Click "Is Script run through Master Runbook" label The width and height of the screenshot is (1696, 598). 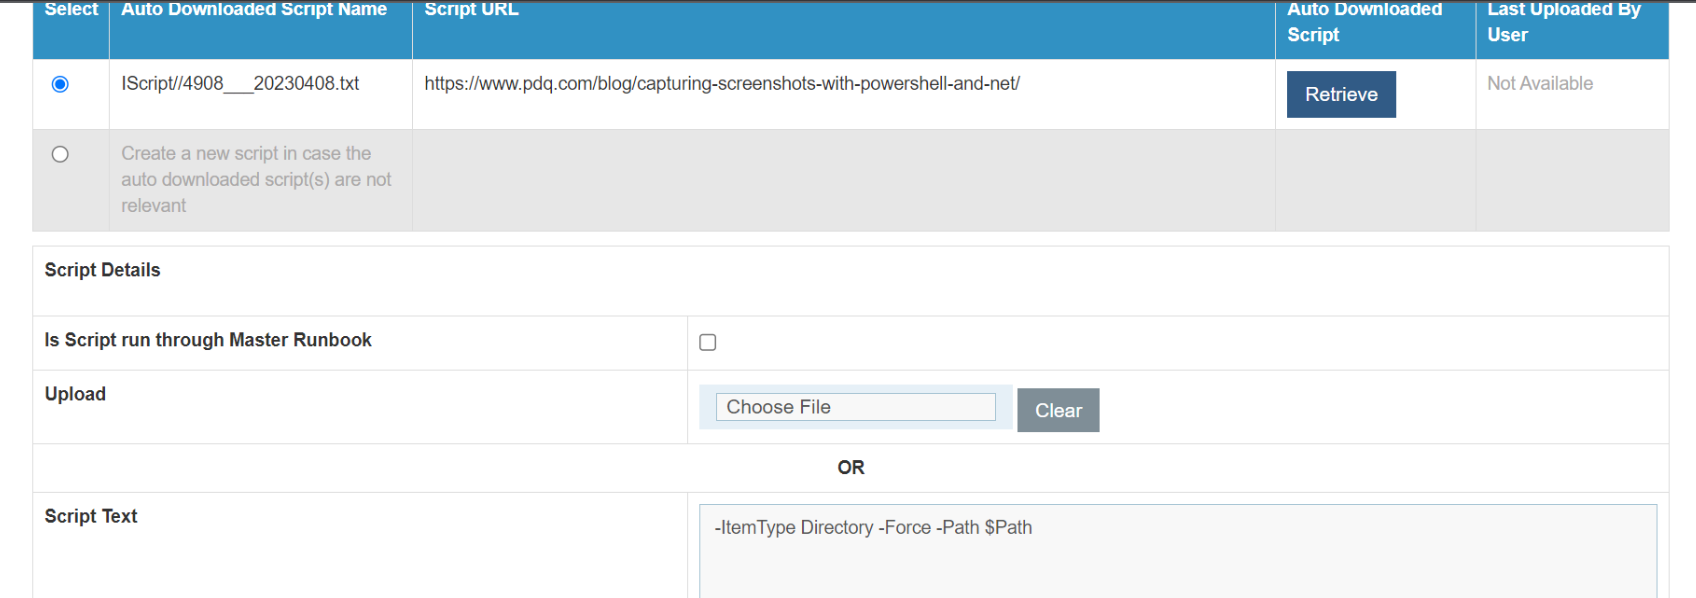[208, 340]
